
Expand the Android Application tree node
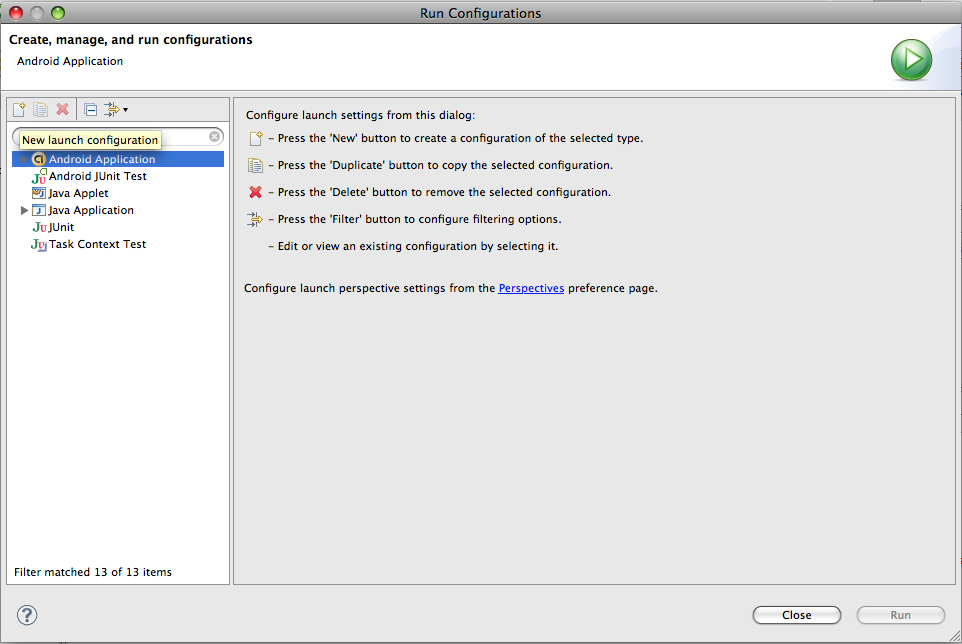pyautogui.click(x=24, y=159)
